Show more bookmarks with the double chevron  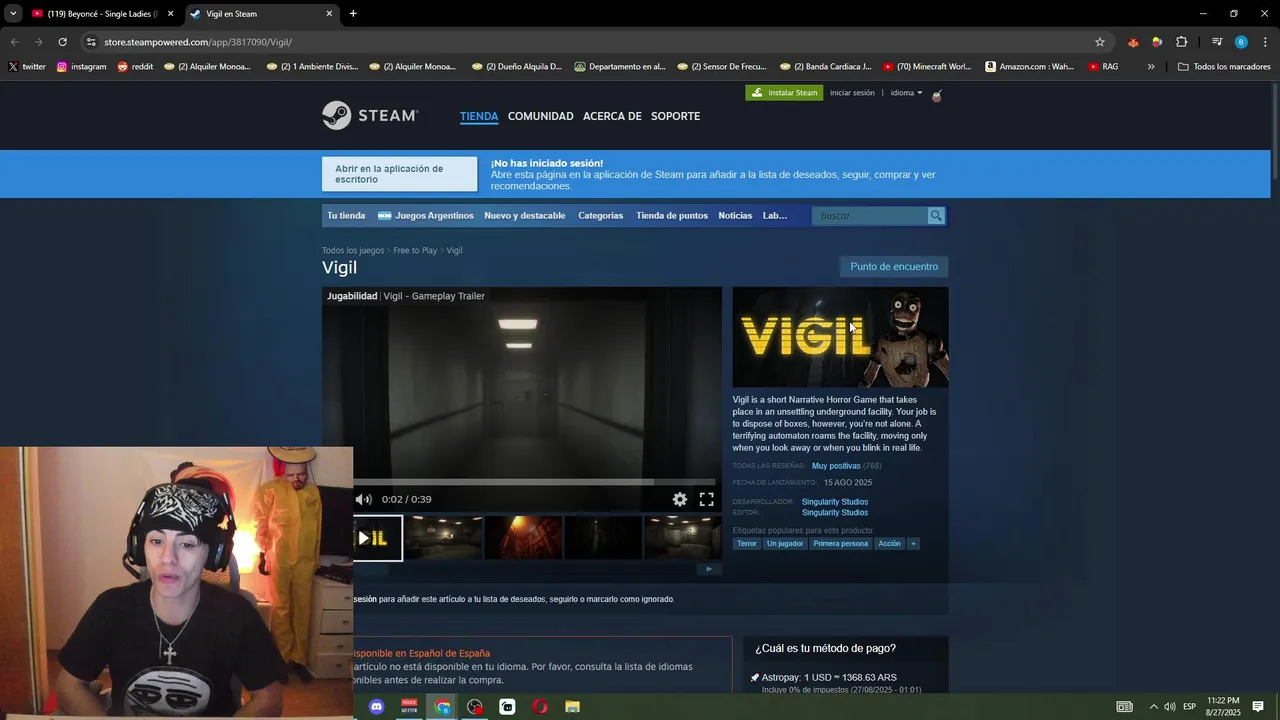click(1151, 67)
